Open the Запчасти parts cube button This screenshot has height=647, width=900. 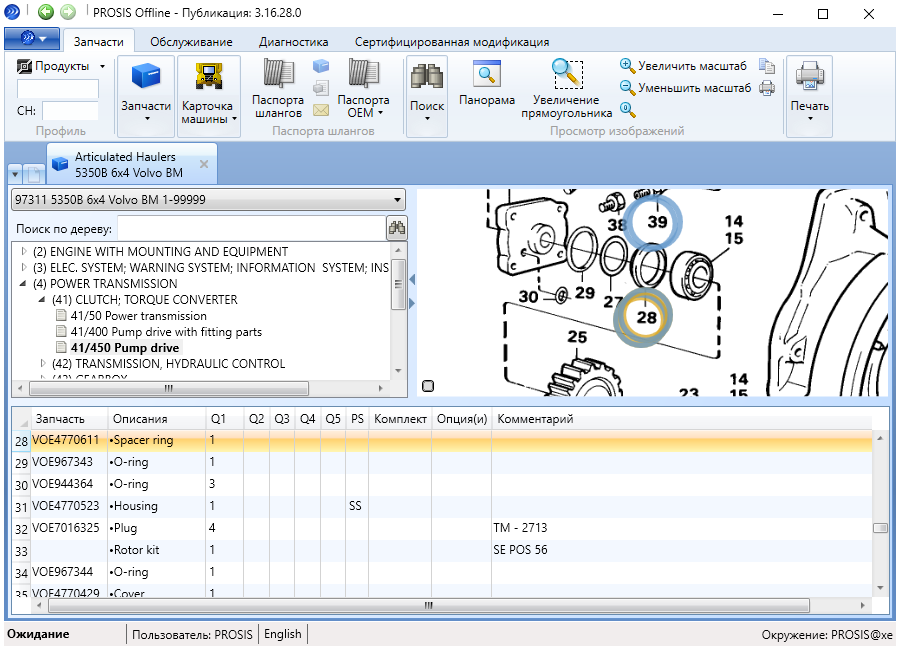146,95
